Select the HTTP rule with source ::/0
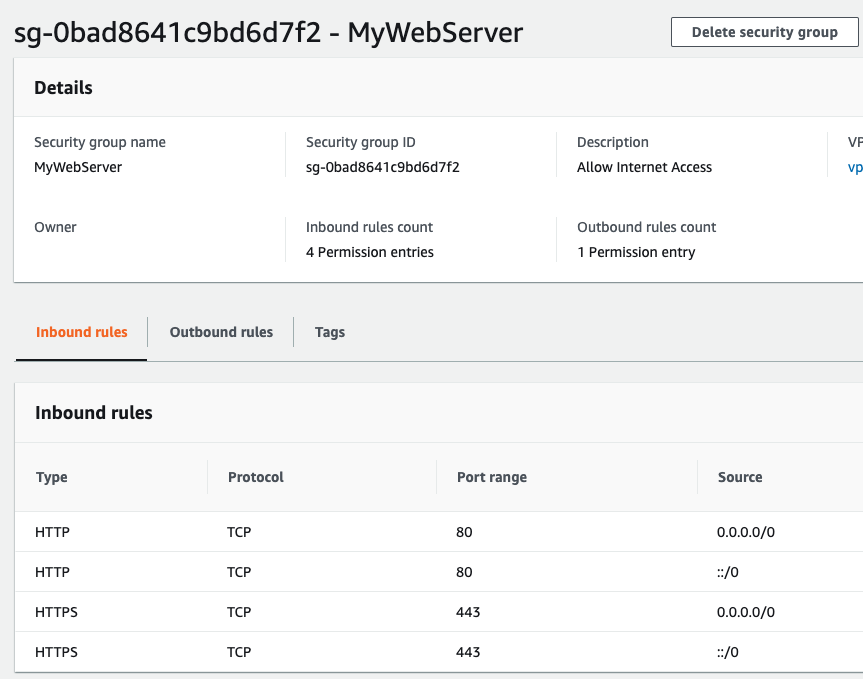This screenshot has width=863, height=679. pos(52,572)
